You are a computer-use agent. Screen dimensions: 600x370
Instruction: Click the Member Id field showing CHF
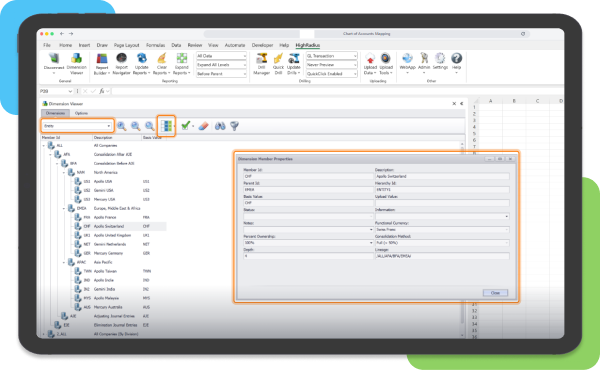308,176
